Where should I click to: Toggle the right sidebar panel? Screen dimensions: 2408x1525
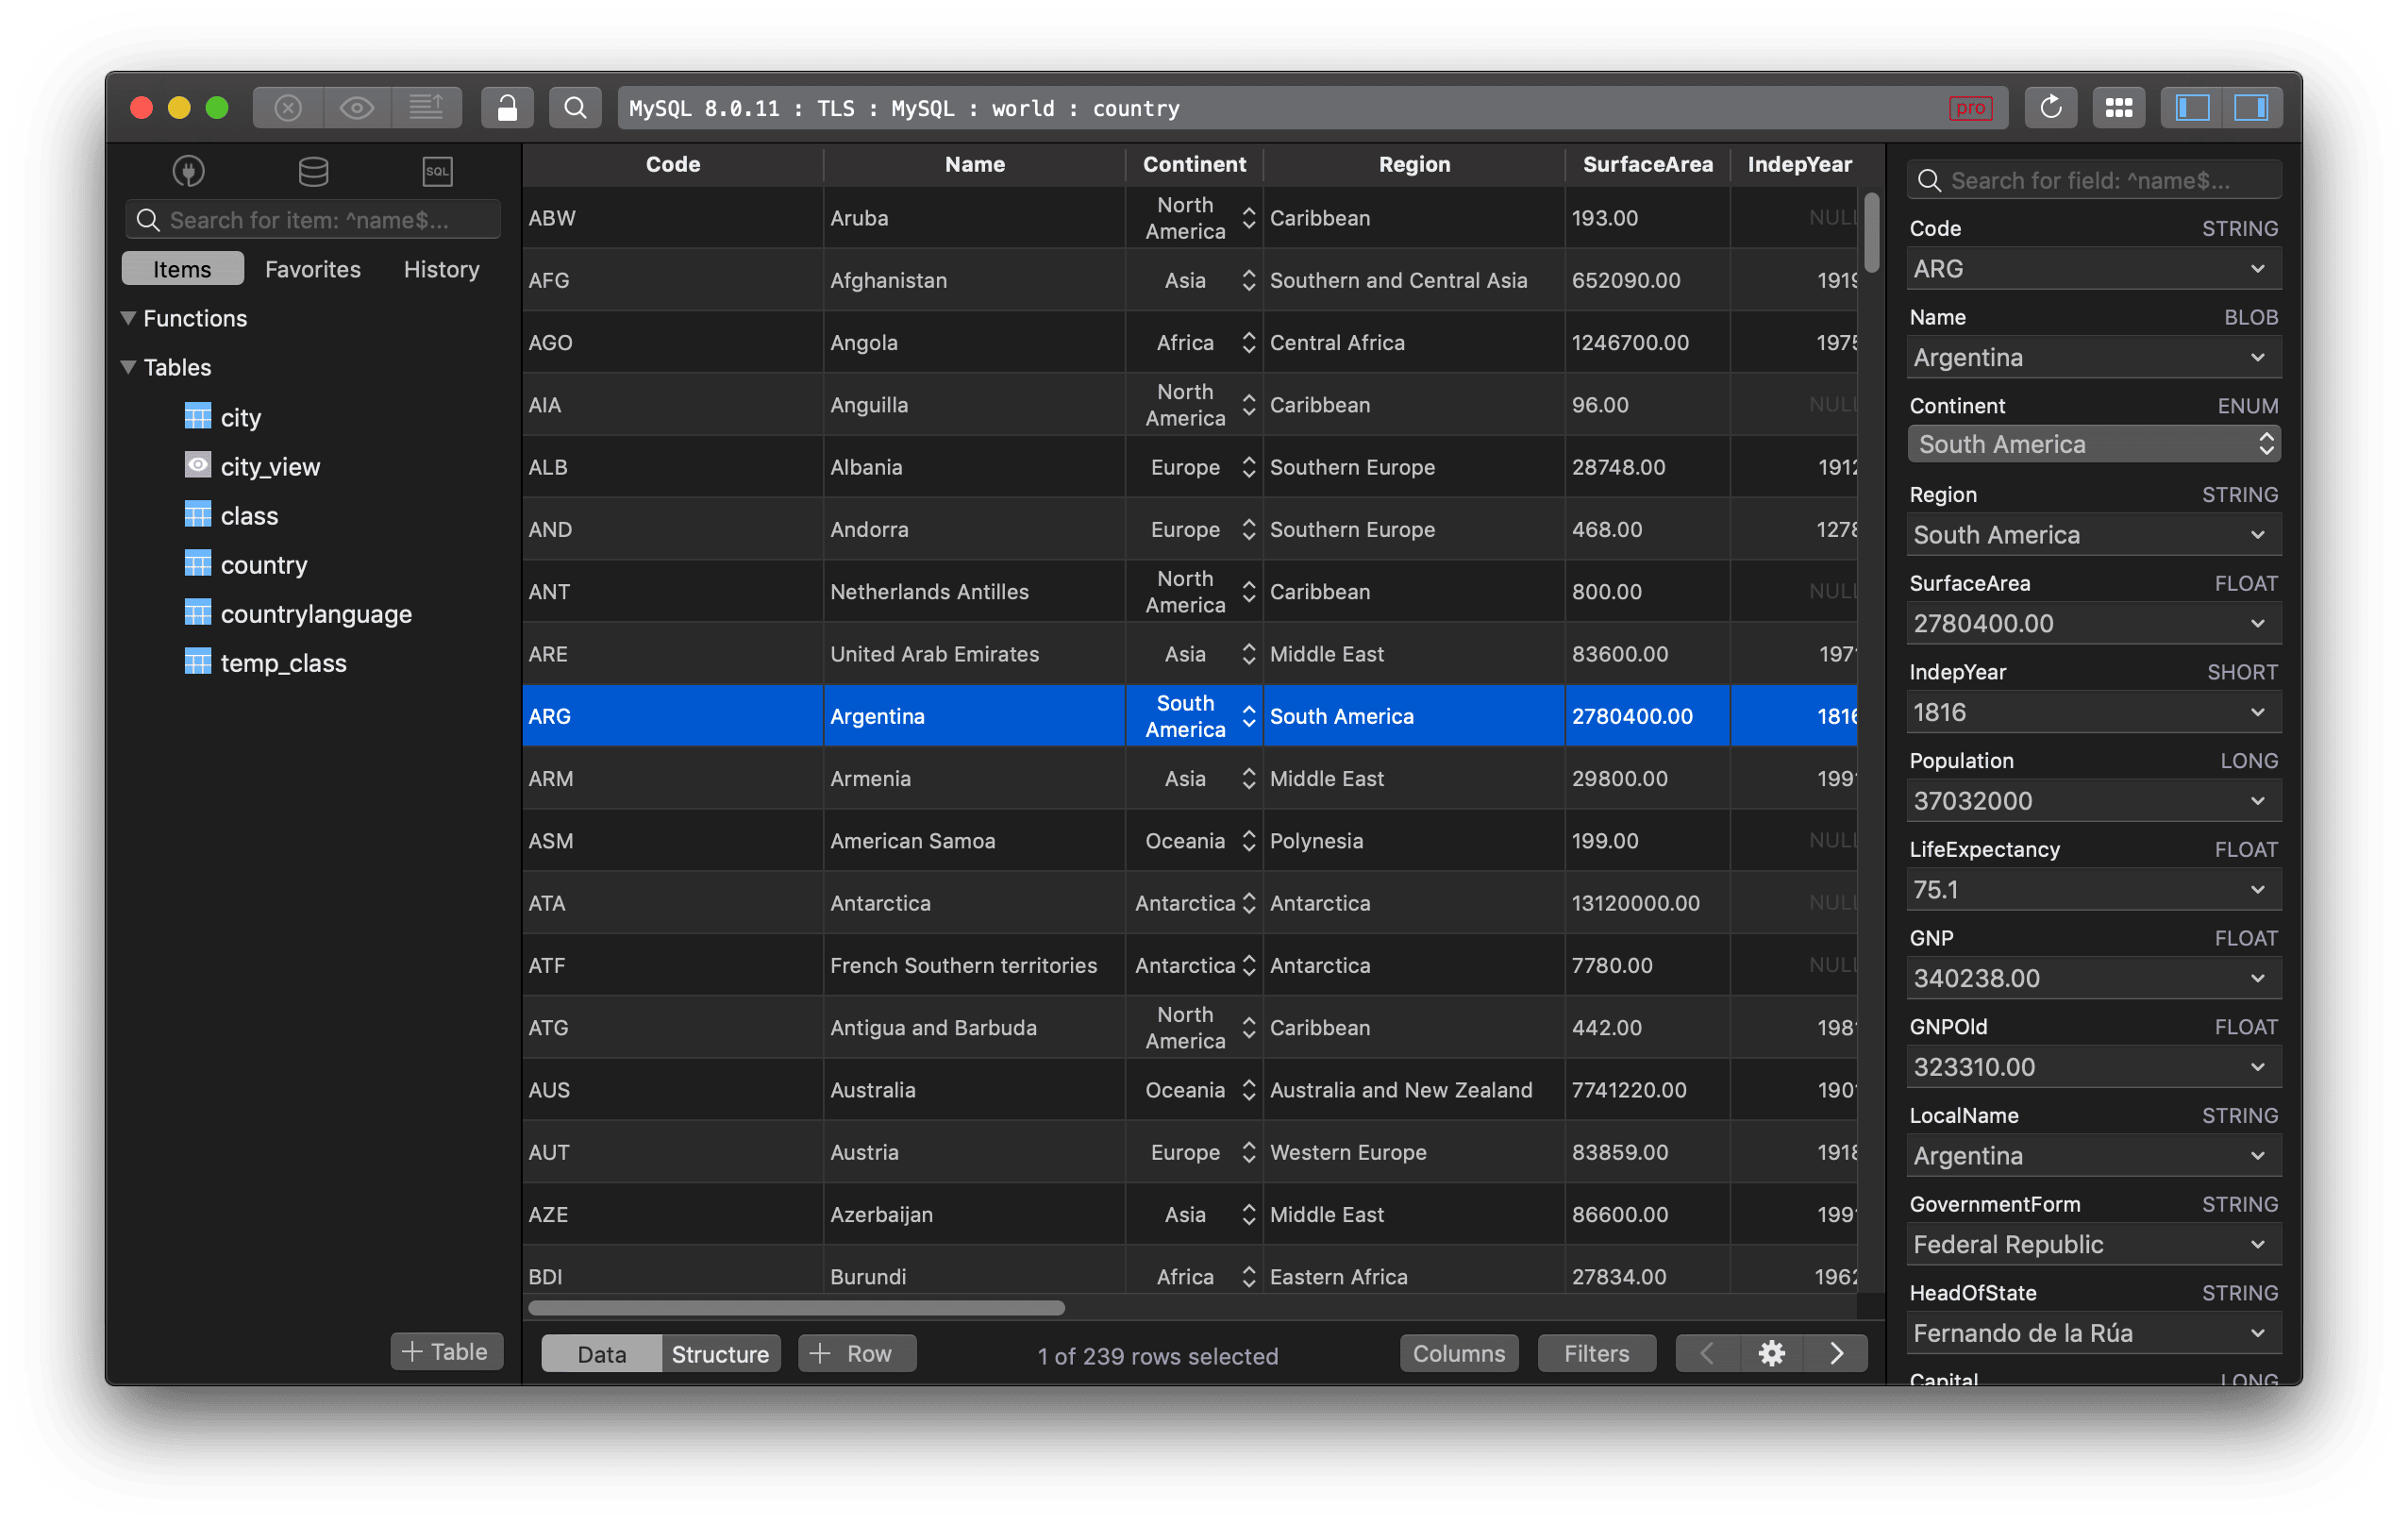click(x=2252, y=107)
